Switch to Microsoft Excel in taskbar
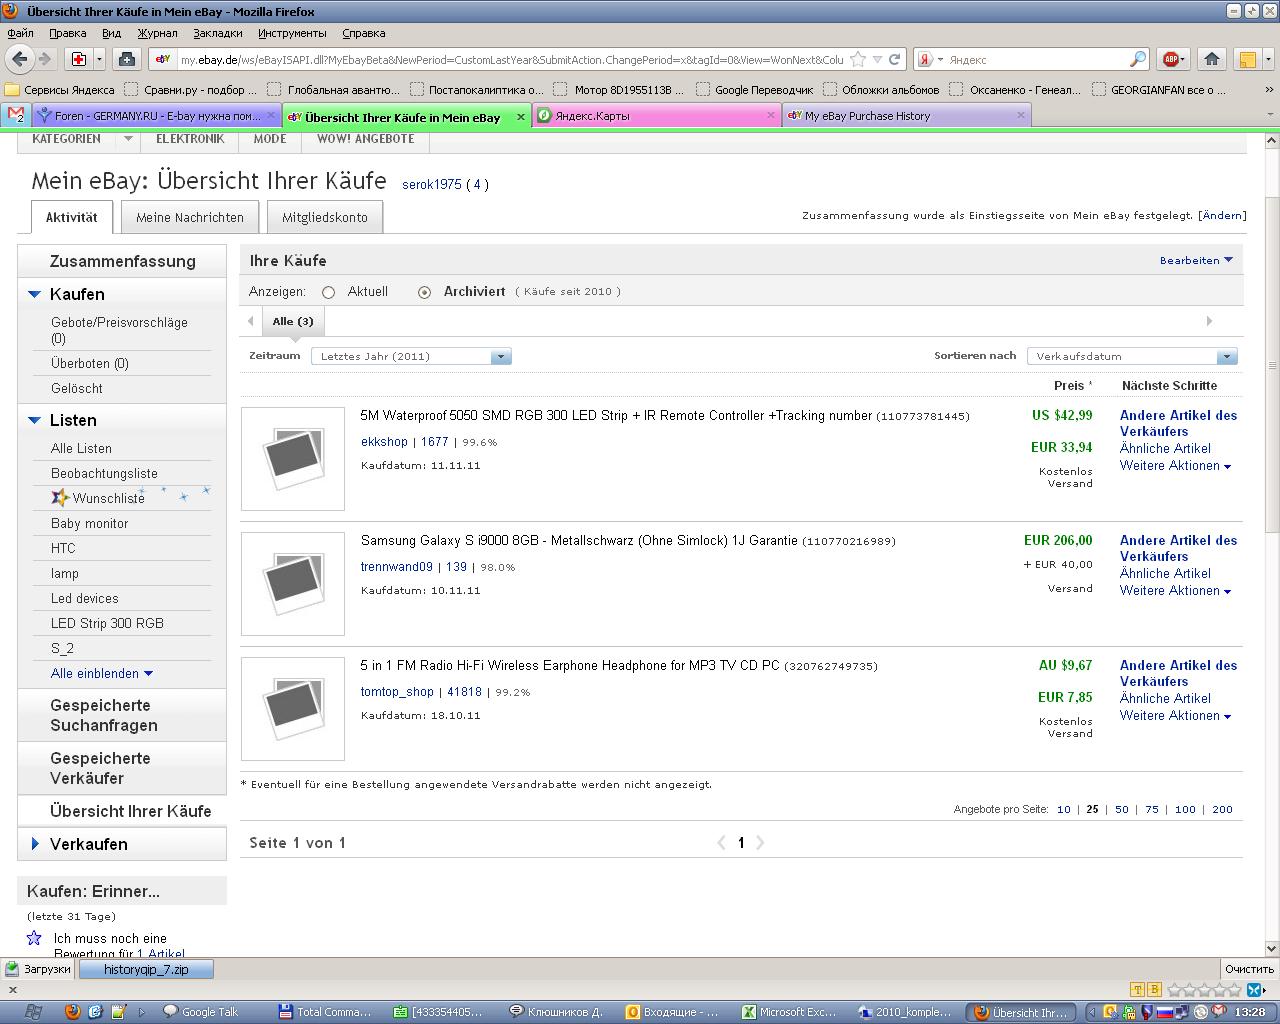This screenshot has height=1024, width=1280. (789, 1012)
